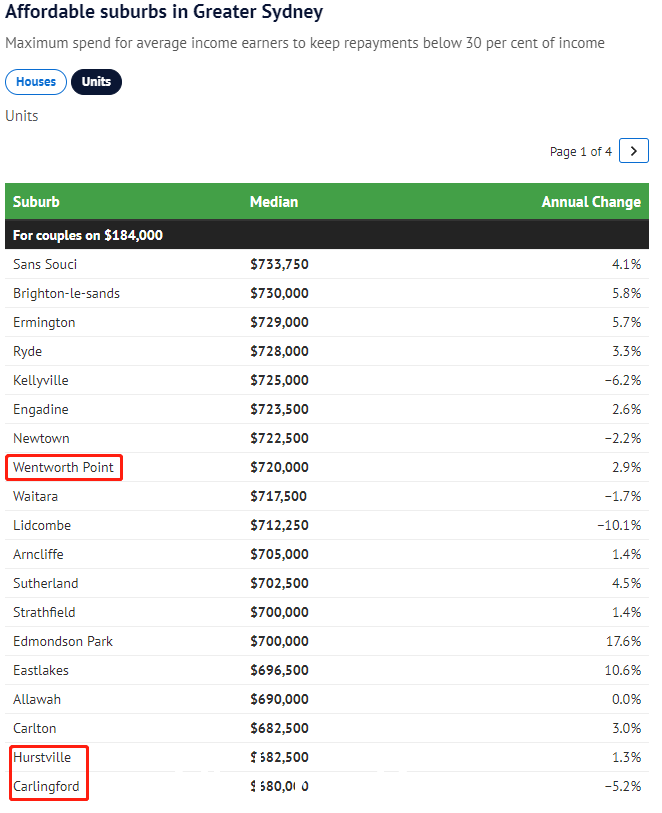Select the $696,500 median price
Image resolution: width=662 pixels, height=813 pixels.
[x=279, y=670]
